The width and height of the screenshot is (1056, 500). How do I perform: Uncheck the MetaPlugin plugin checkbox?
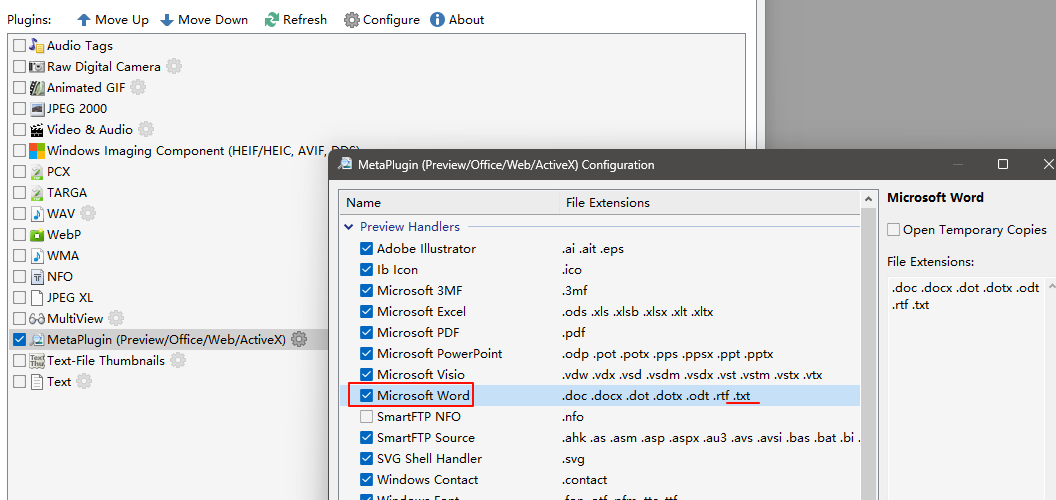[x=19, y=339]
